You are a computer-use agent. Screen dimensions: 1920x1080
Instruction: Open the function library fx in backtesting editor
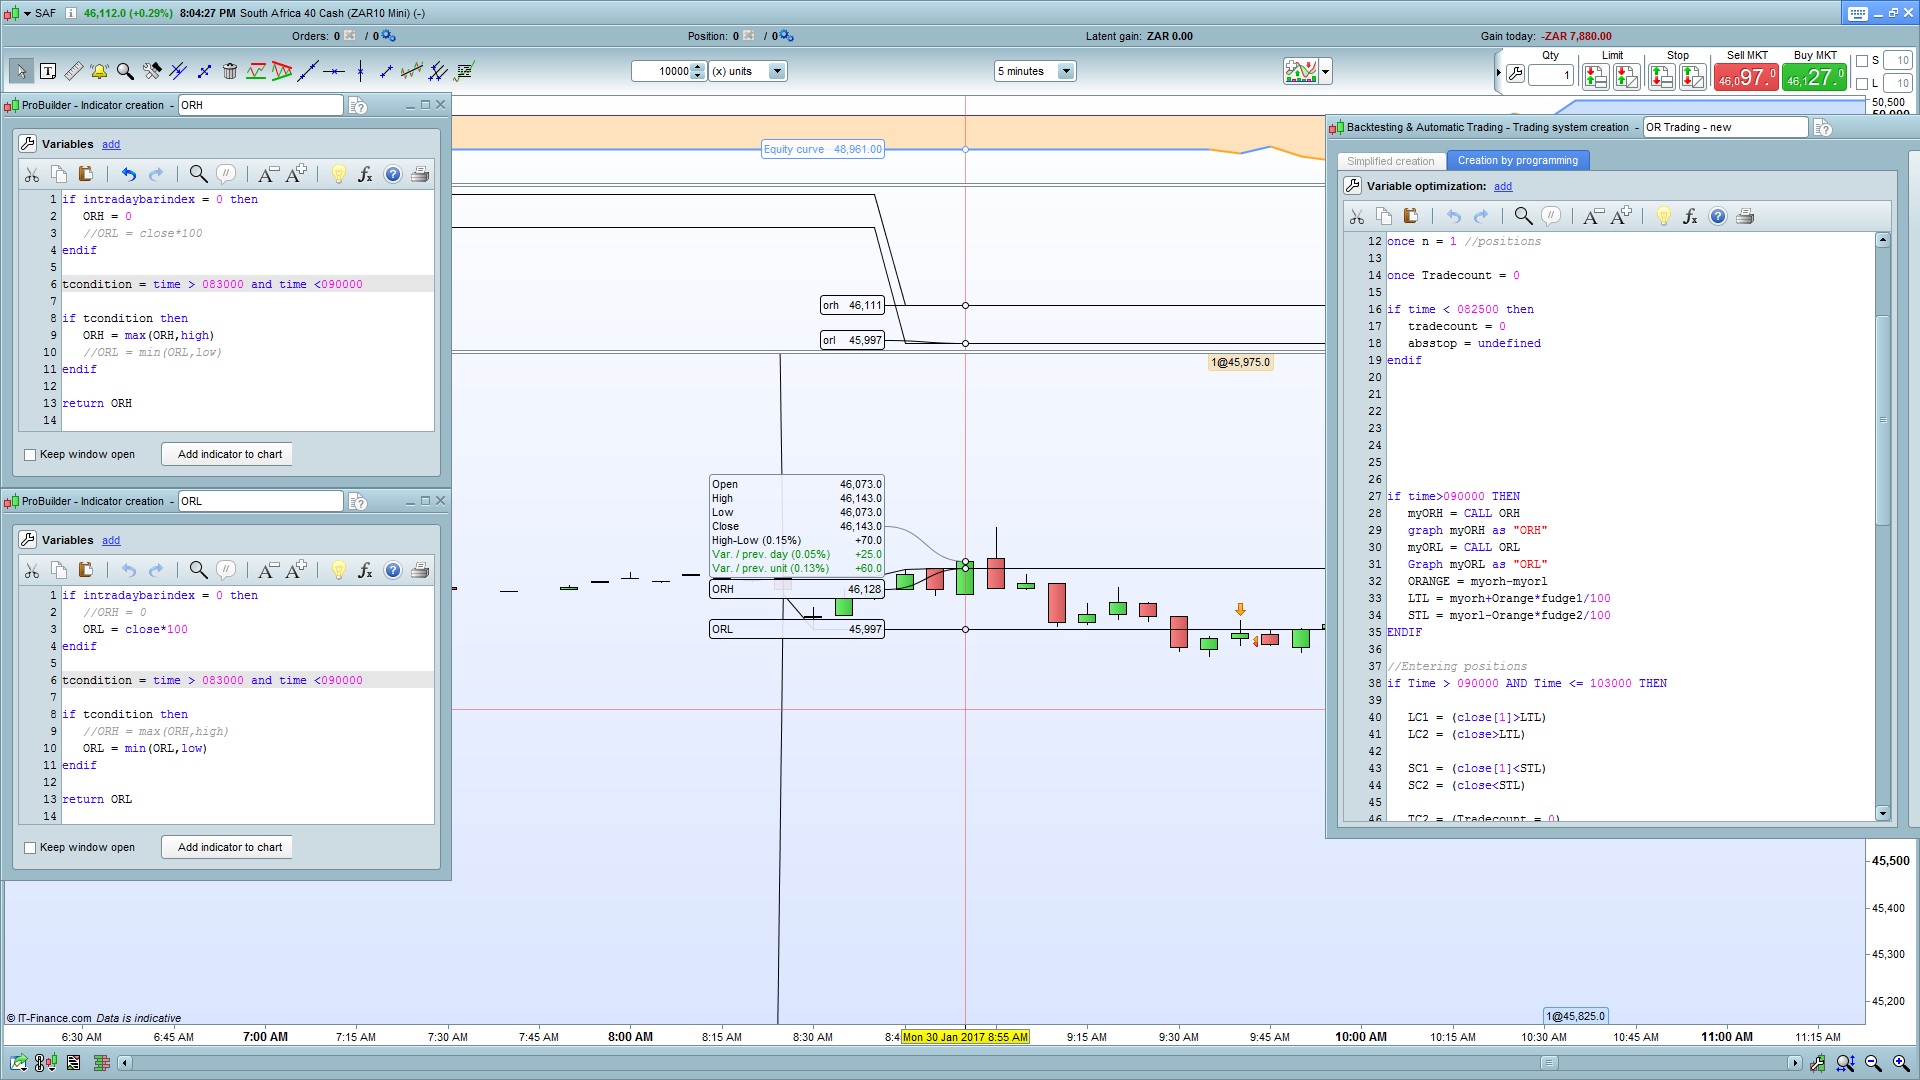coord(1690,217)
